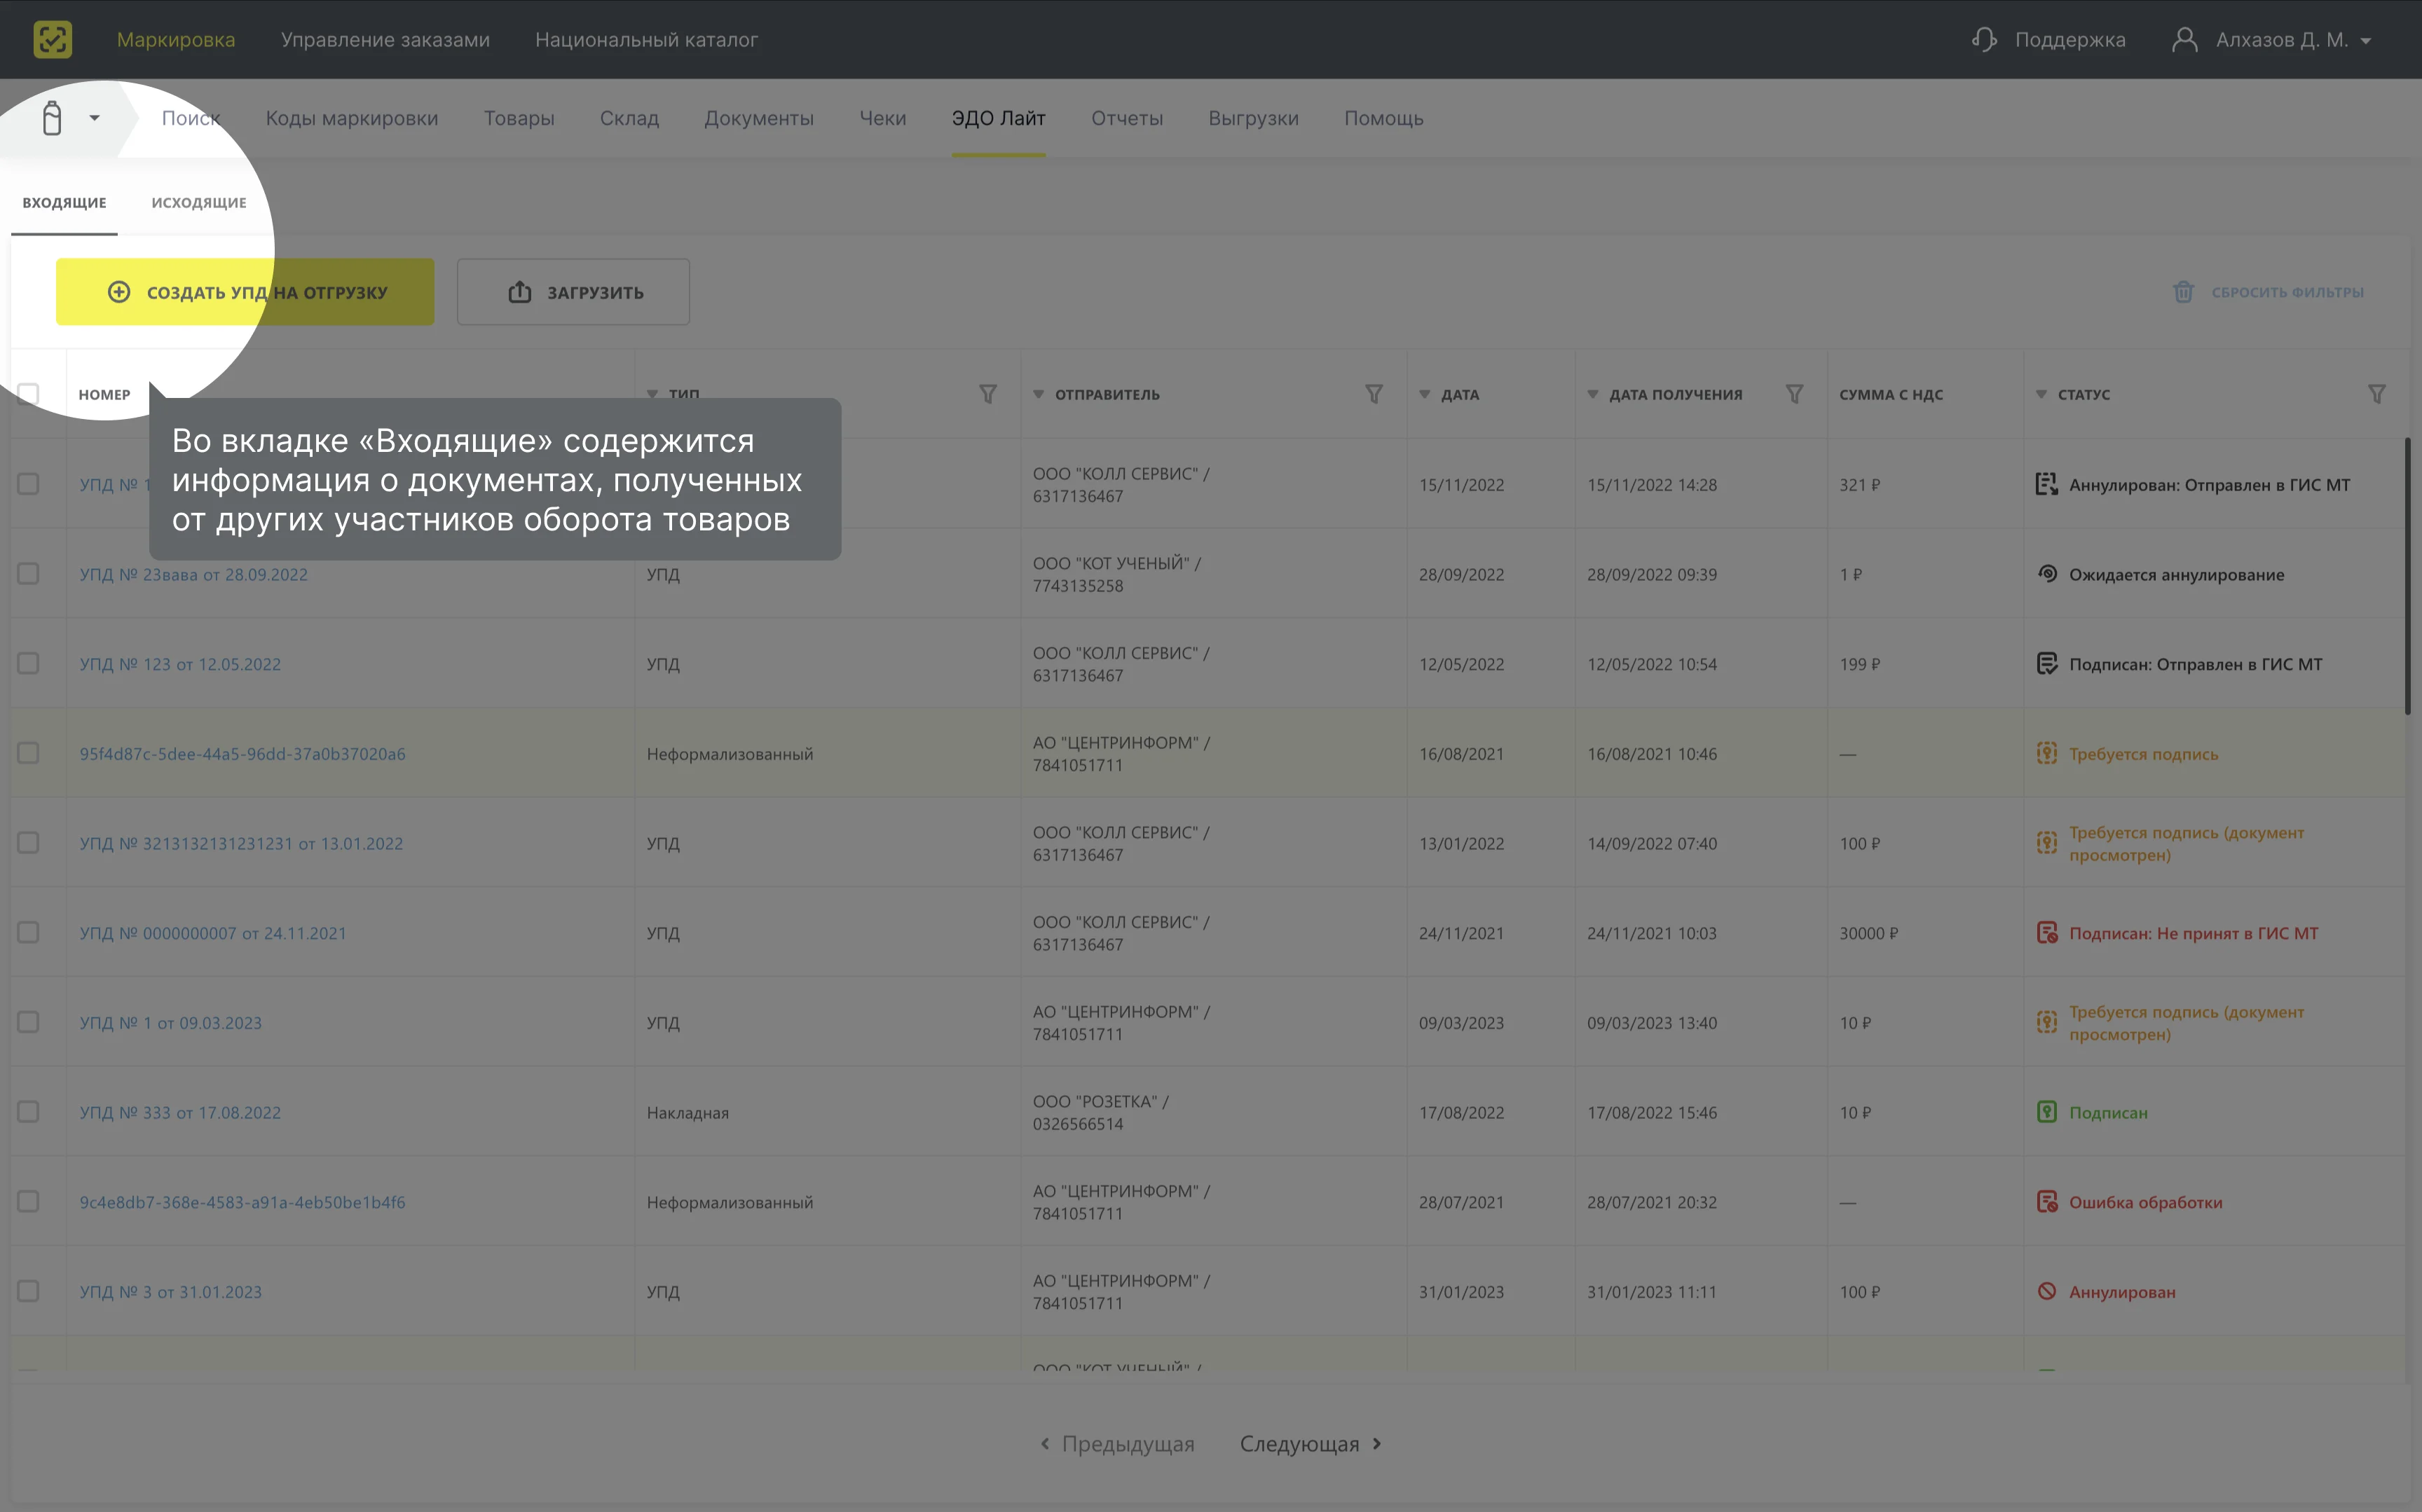
Task: Click the sort arrow for Дата получения column
Action: (1592, 394)
